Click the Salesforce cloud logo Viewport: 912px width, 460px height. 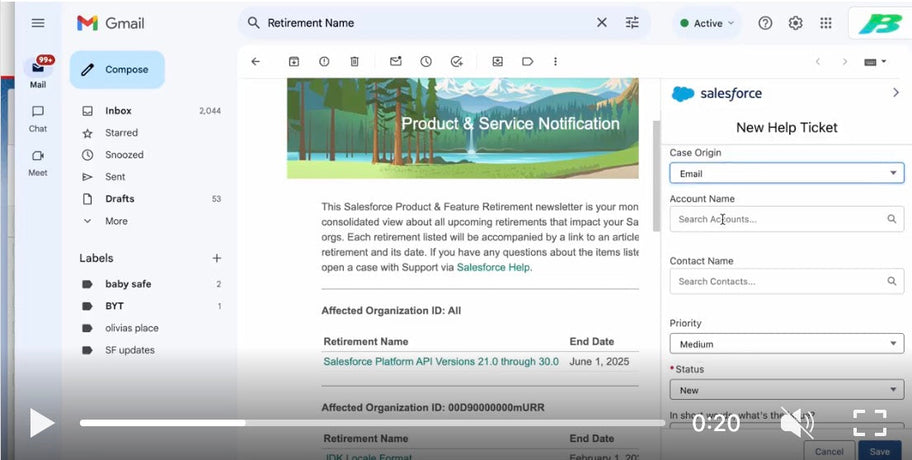click(x=683, y=94)
